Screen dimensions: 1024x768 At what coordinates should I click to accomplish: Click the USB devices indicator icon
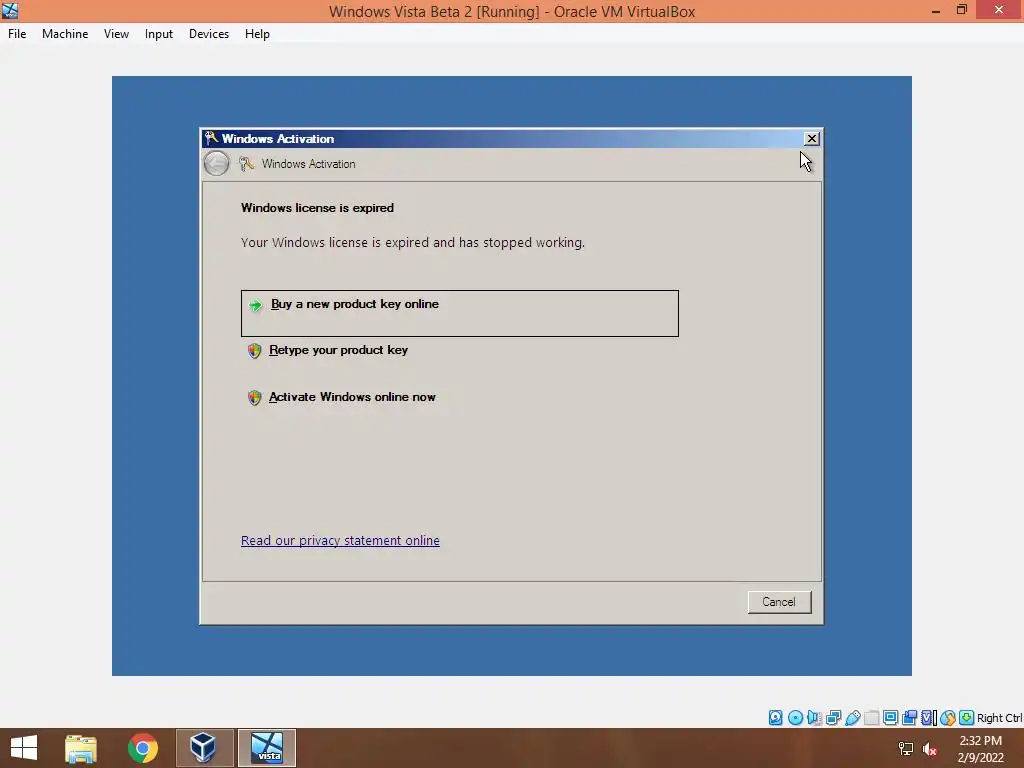[x=852, y=718]
